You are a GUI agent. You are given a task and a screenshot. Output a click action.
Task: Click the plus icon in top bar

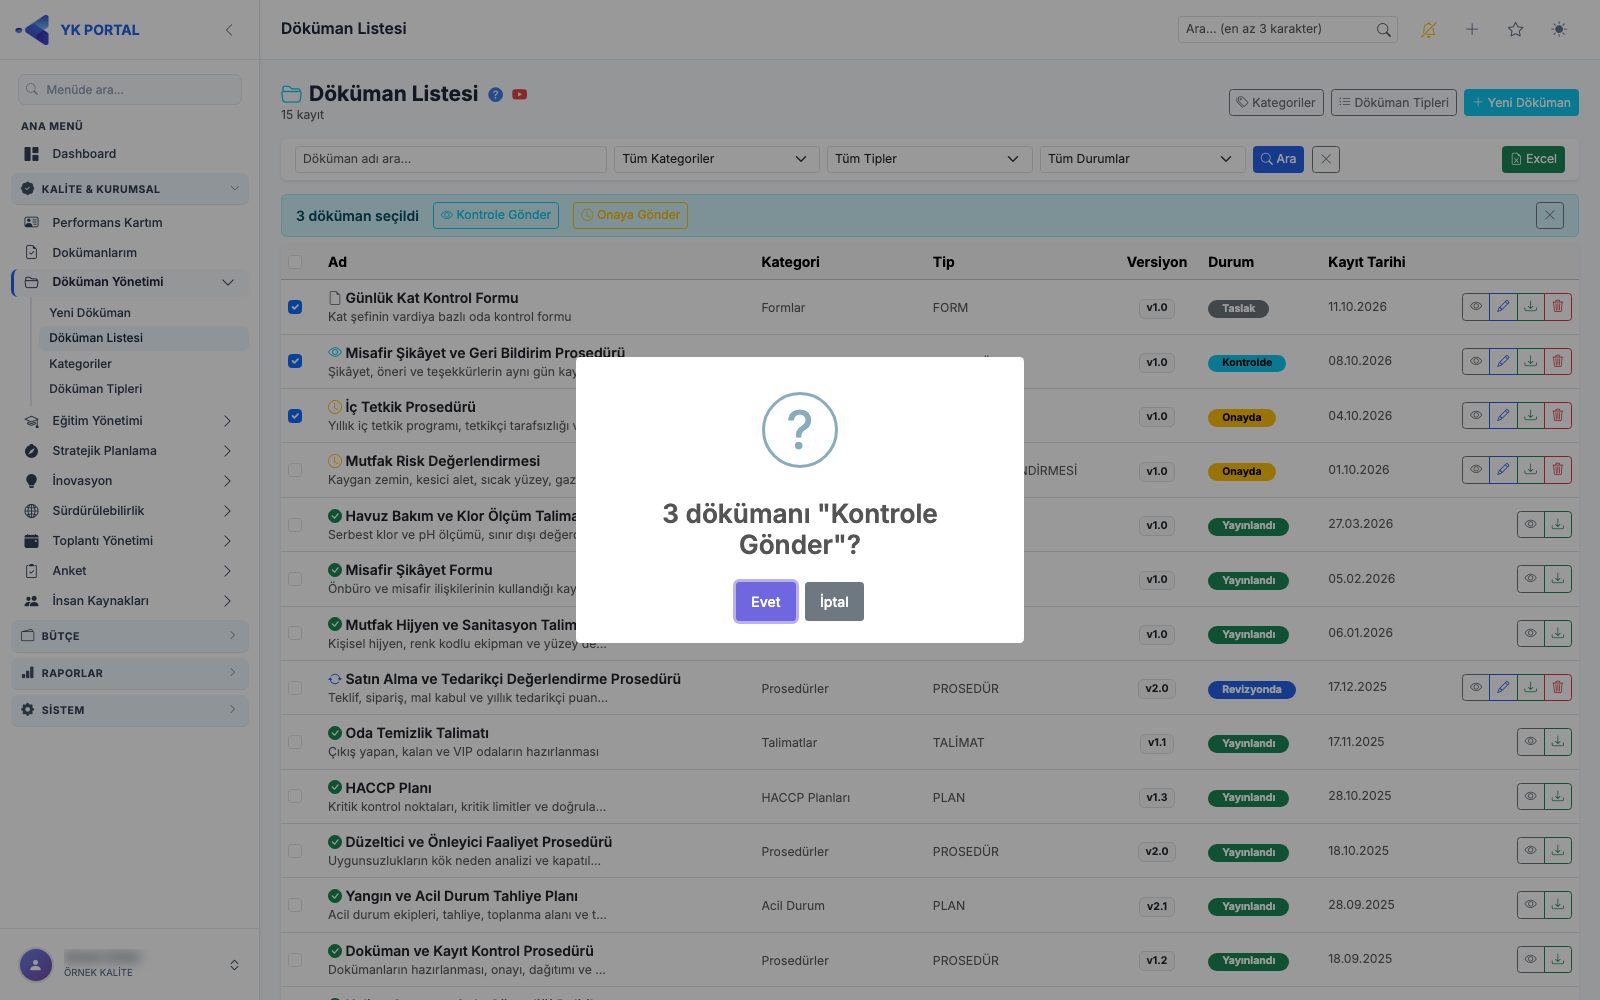click(x=1472, y=30)
